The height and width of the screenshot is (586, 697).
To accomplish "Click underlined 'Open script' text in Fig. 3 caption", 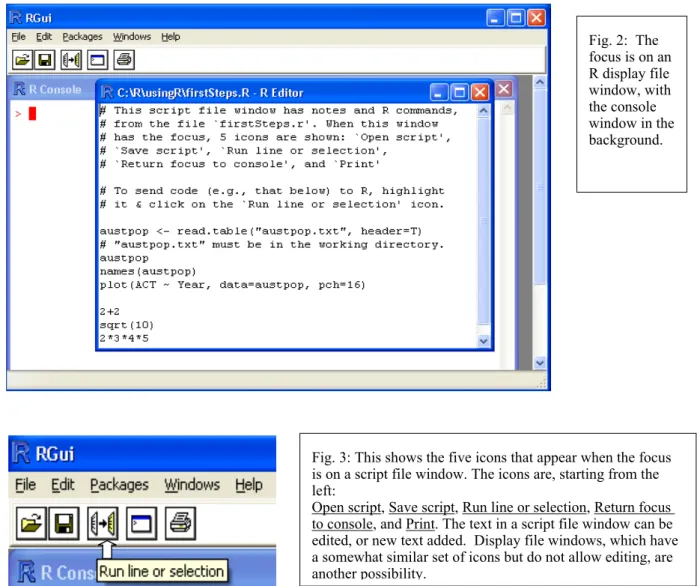I will tap(346, 507).
